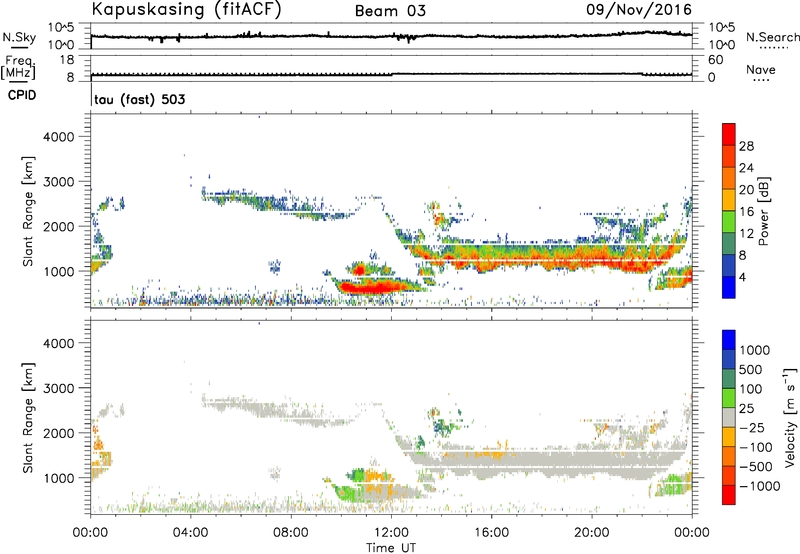Click the Beam 03 label
This screenshot has height=554, width=800.
pyautogui.click(x=390, y=11)
